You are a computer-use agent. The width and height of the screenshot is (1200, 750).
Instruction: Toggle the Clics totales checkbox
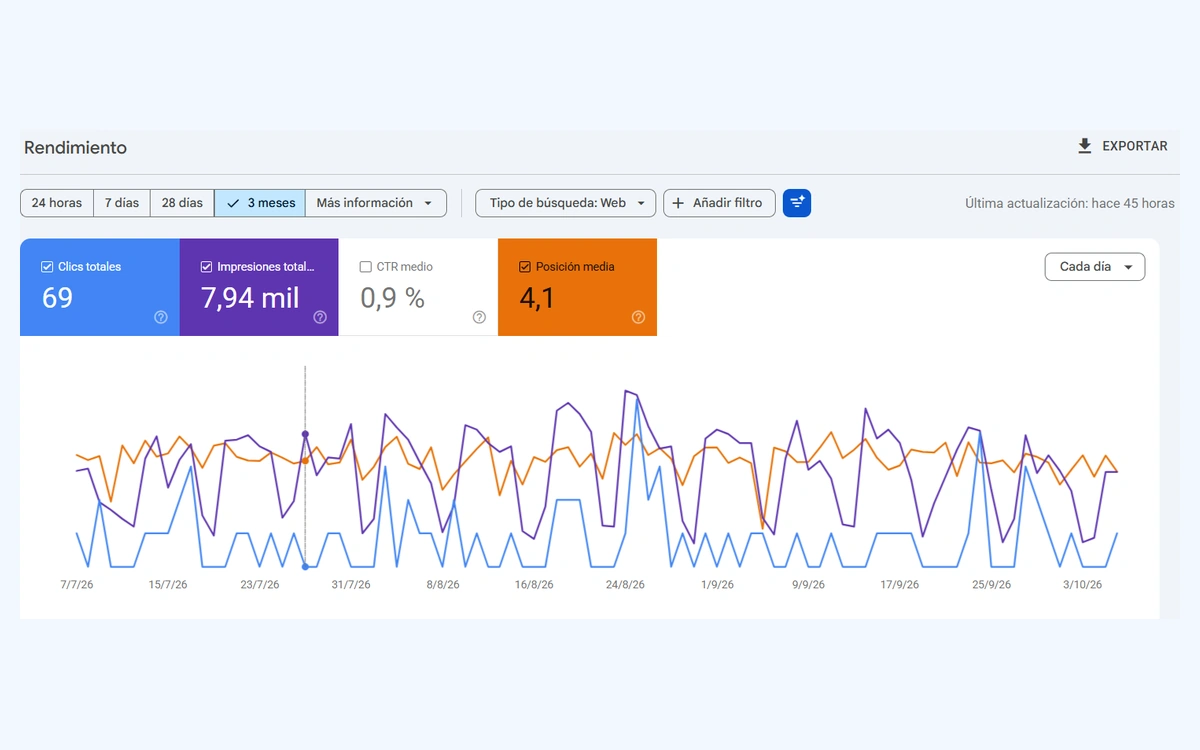click(47, 267)
